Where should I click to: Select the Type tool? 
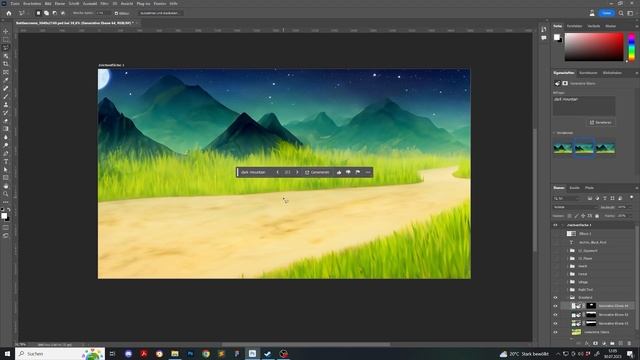(x=6, y=162)
